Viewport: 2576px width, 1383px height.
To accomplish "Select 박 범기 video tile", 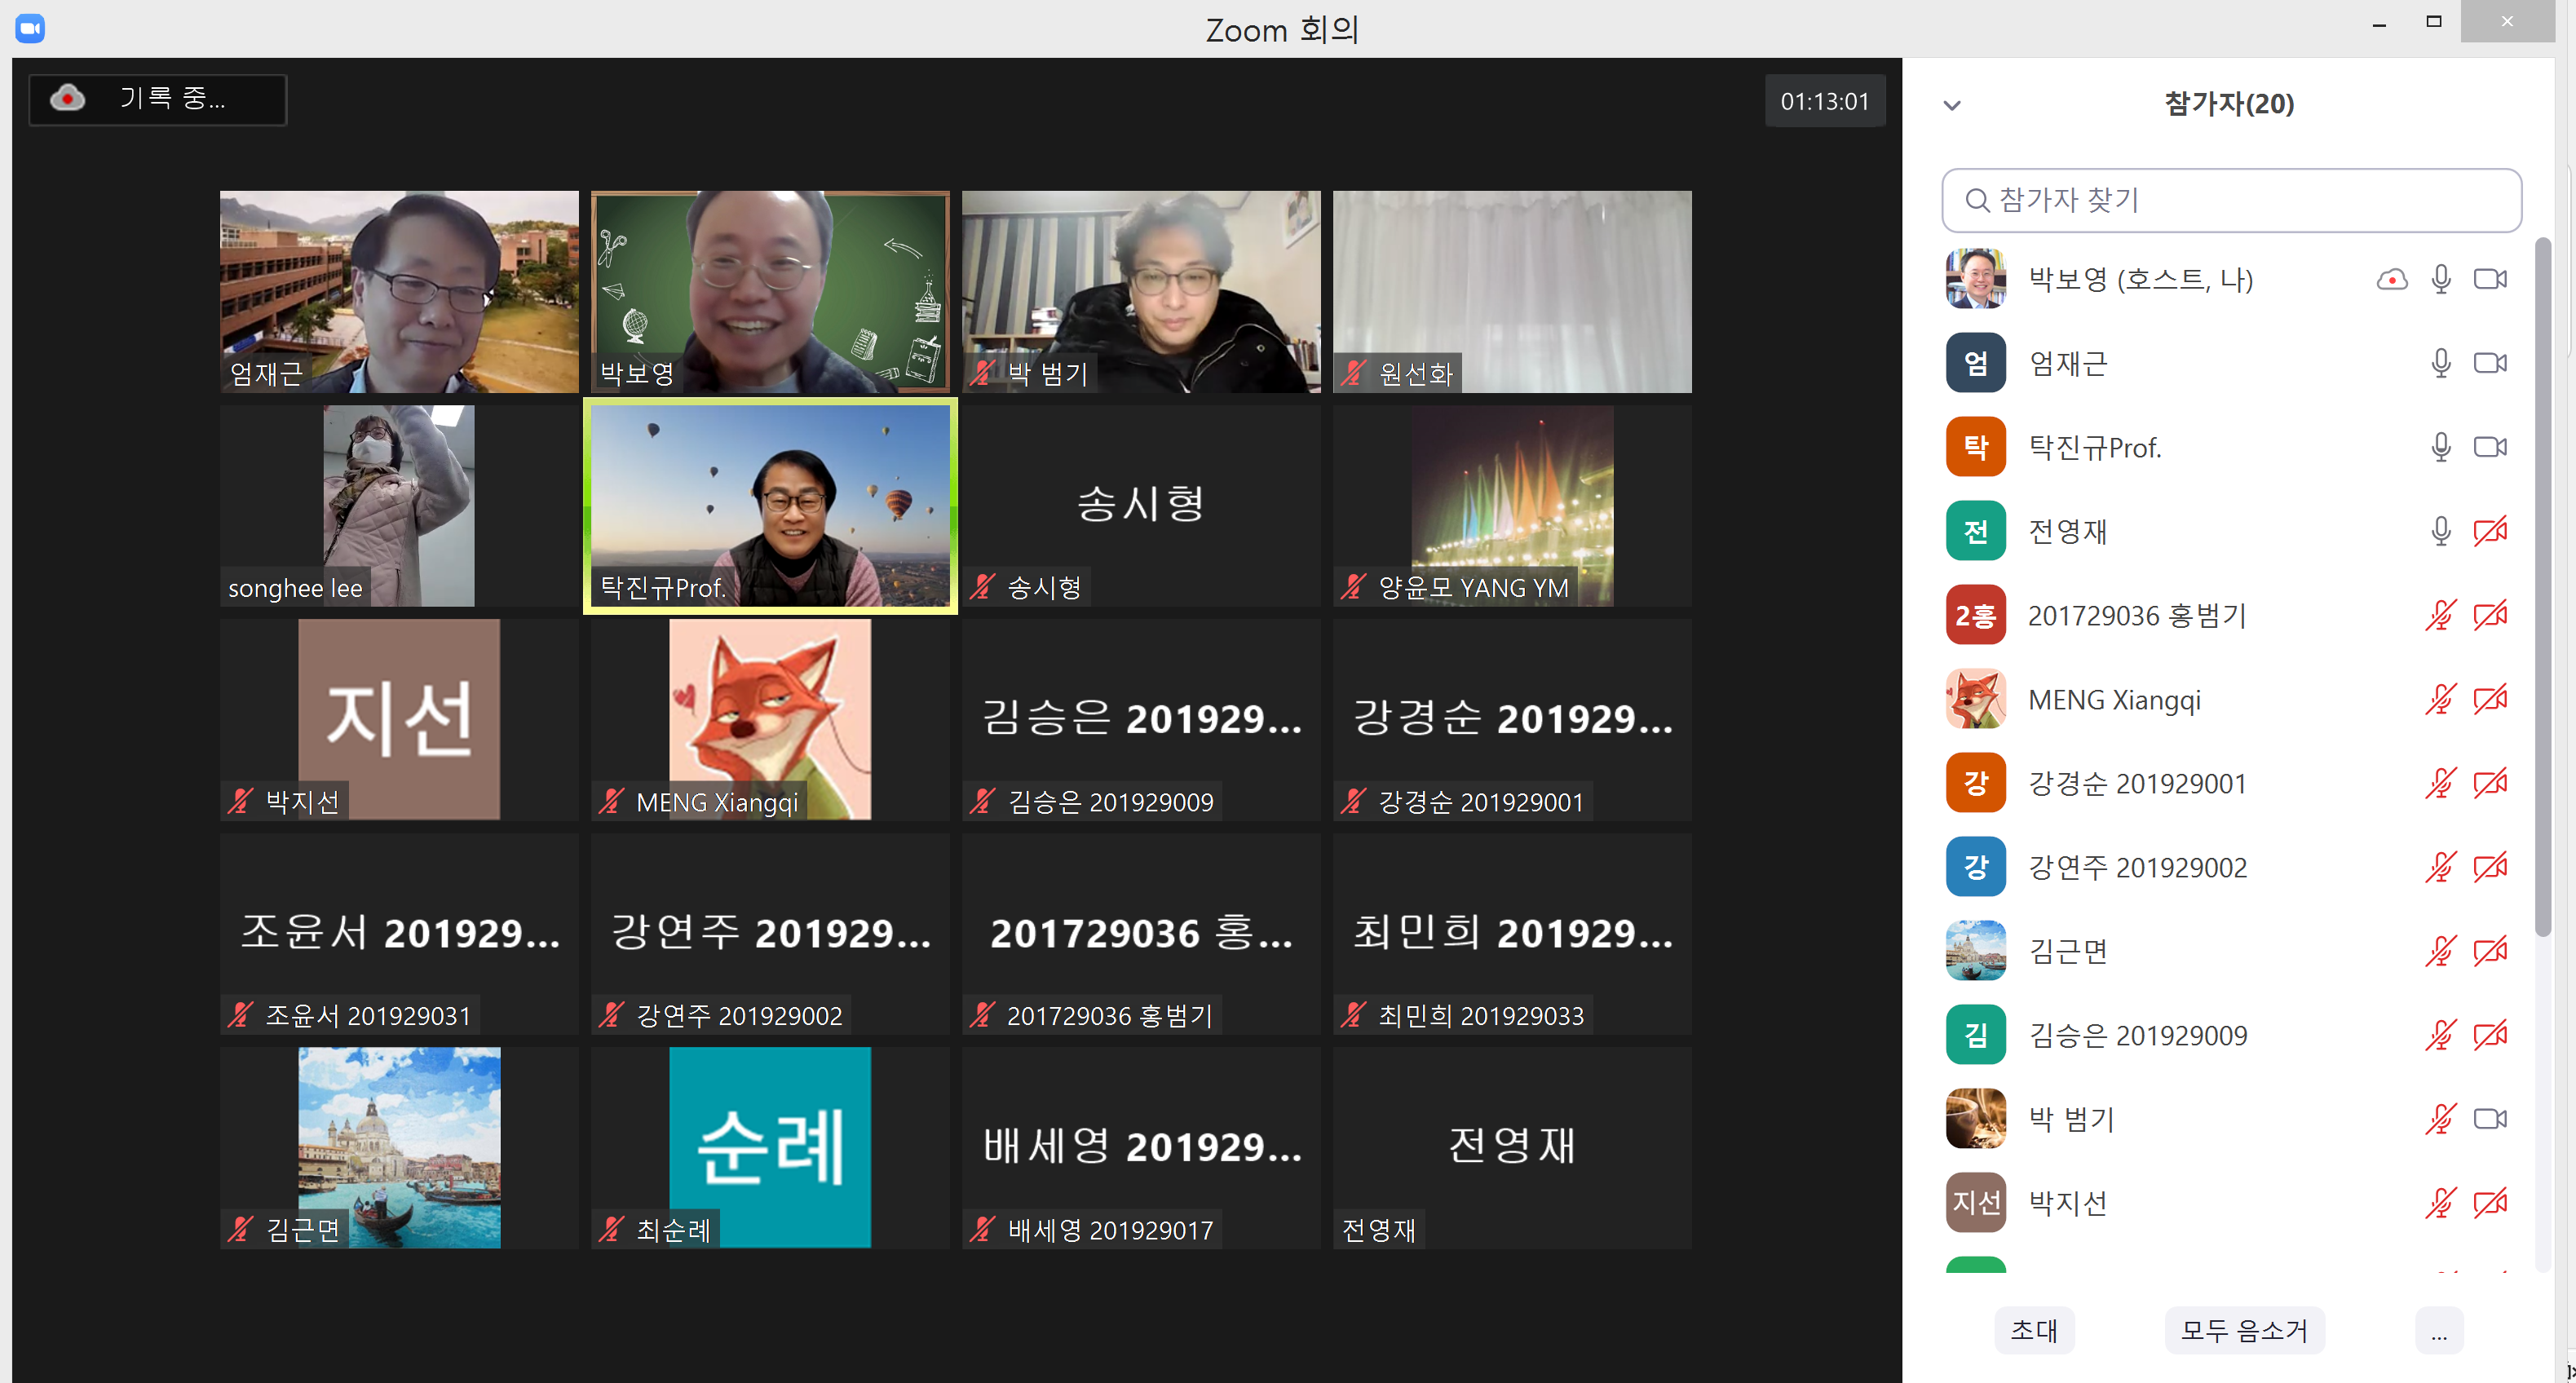I will (x=1141, y=291).
